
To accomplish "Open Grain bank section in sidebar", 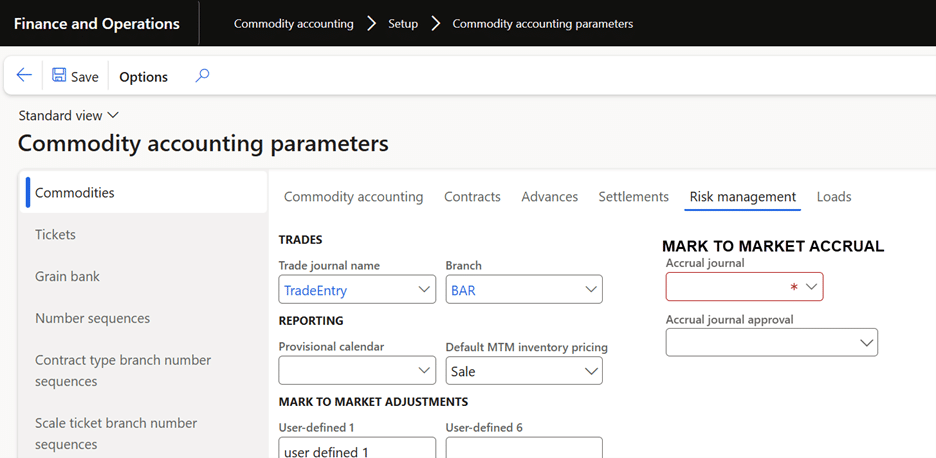I will 67,277.
